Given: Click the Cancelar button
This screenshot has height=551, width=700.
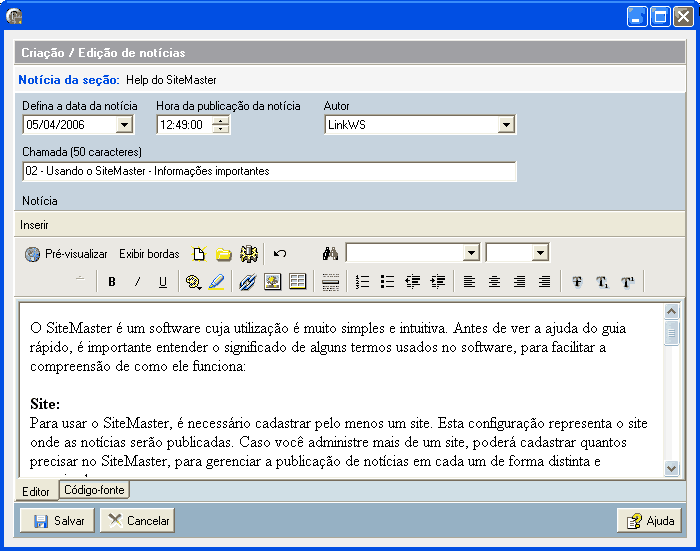Looking at the screenshot, I should click(138, 521).
